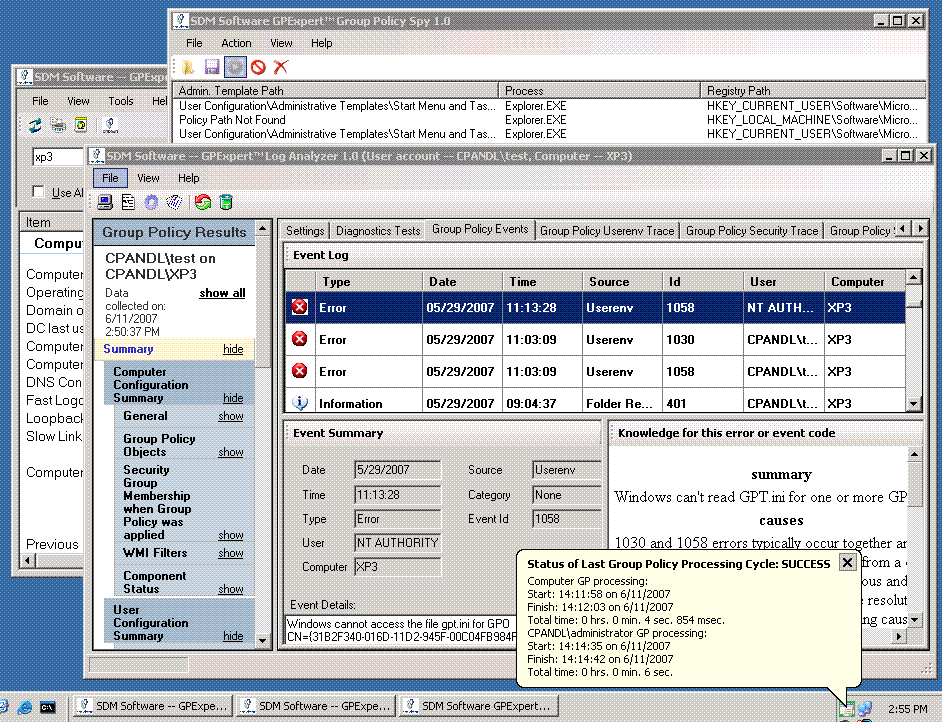Screen dimensions: 942x722
Task: Show the WMI Filters section
Action: tap(231, 553)
